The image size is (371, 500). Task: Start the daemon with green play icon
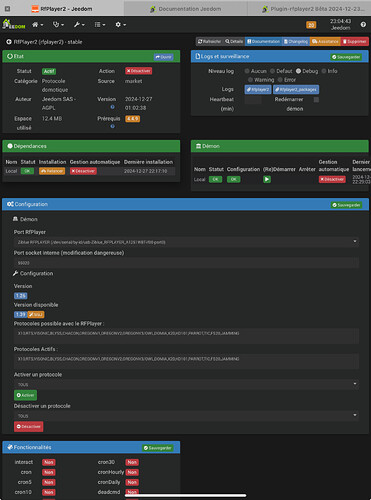267,179
